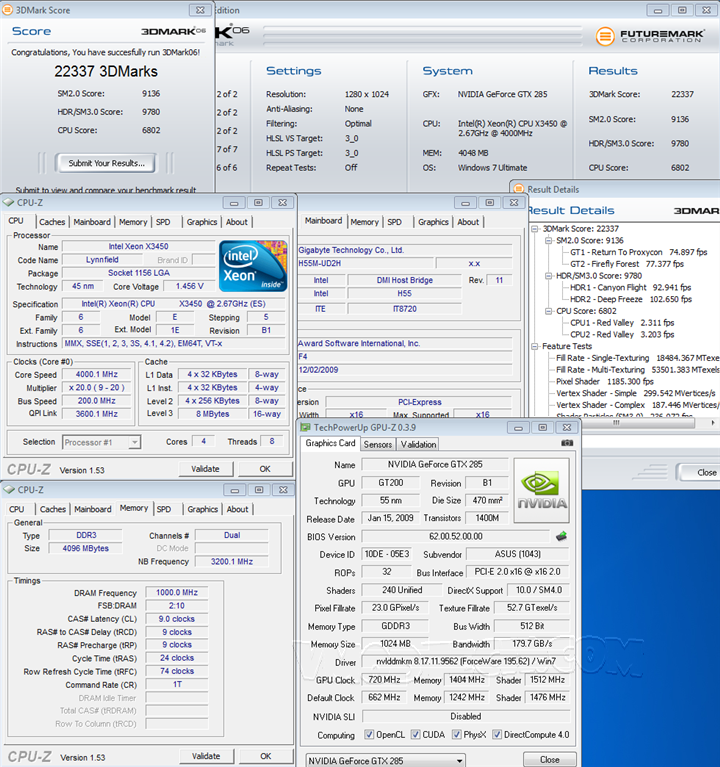Click the BIOS save chip icon
720x767 pixels.
pos(562,536)
